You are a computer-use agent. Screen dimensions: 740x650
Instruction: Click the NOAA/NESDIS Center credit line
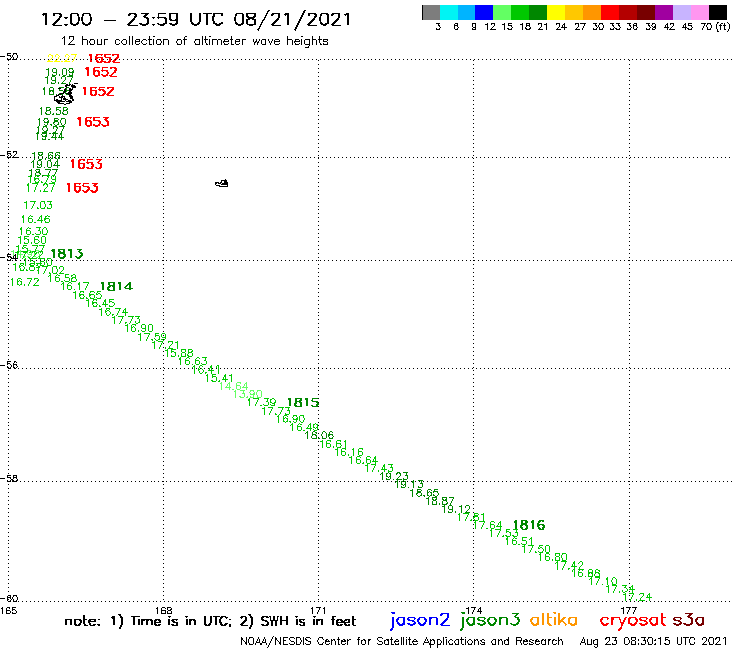coord(402,641)
